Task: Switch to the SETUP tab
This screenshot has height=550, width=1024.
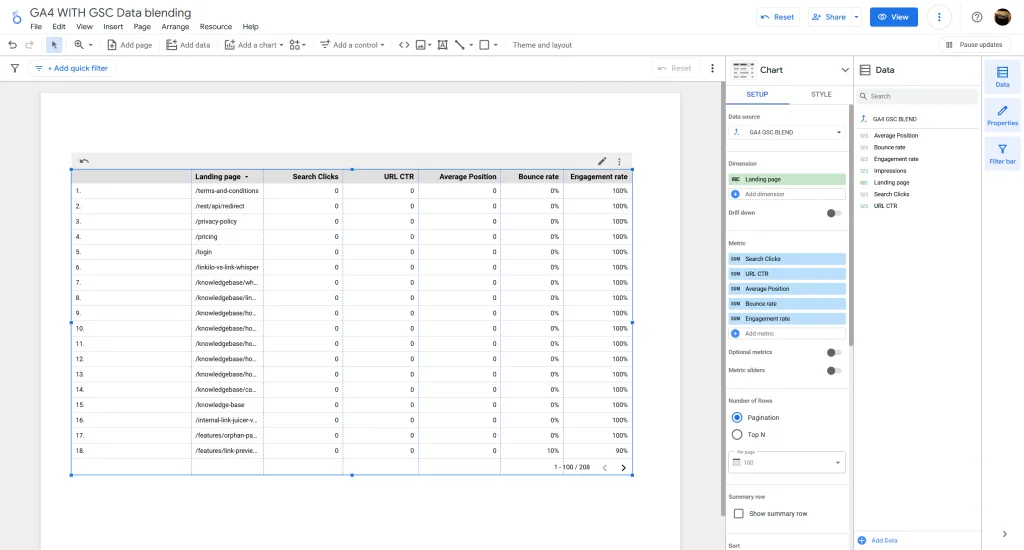Action: (757, 94)
